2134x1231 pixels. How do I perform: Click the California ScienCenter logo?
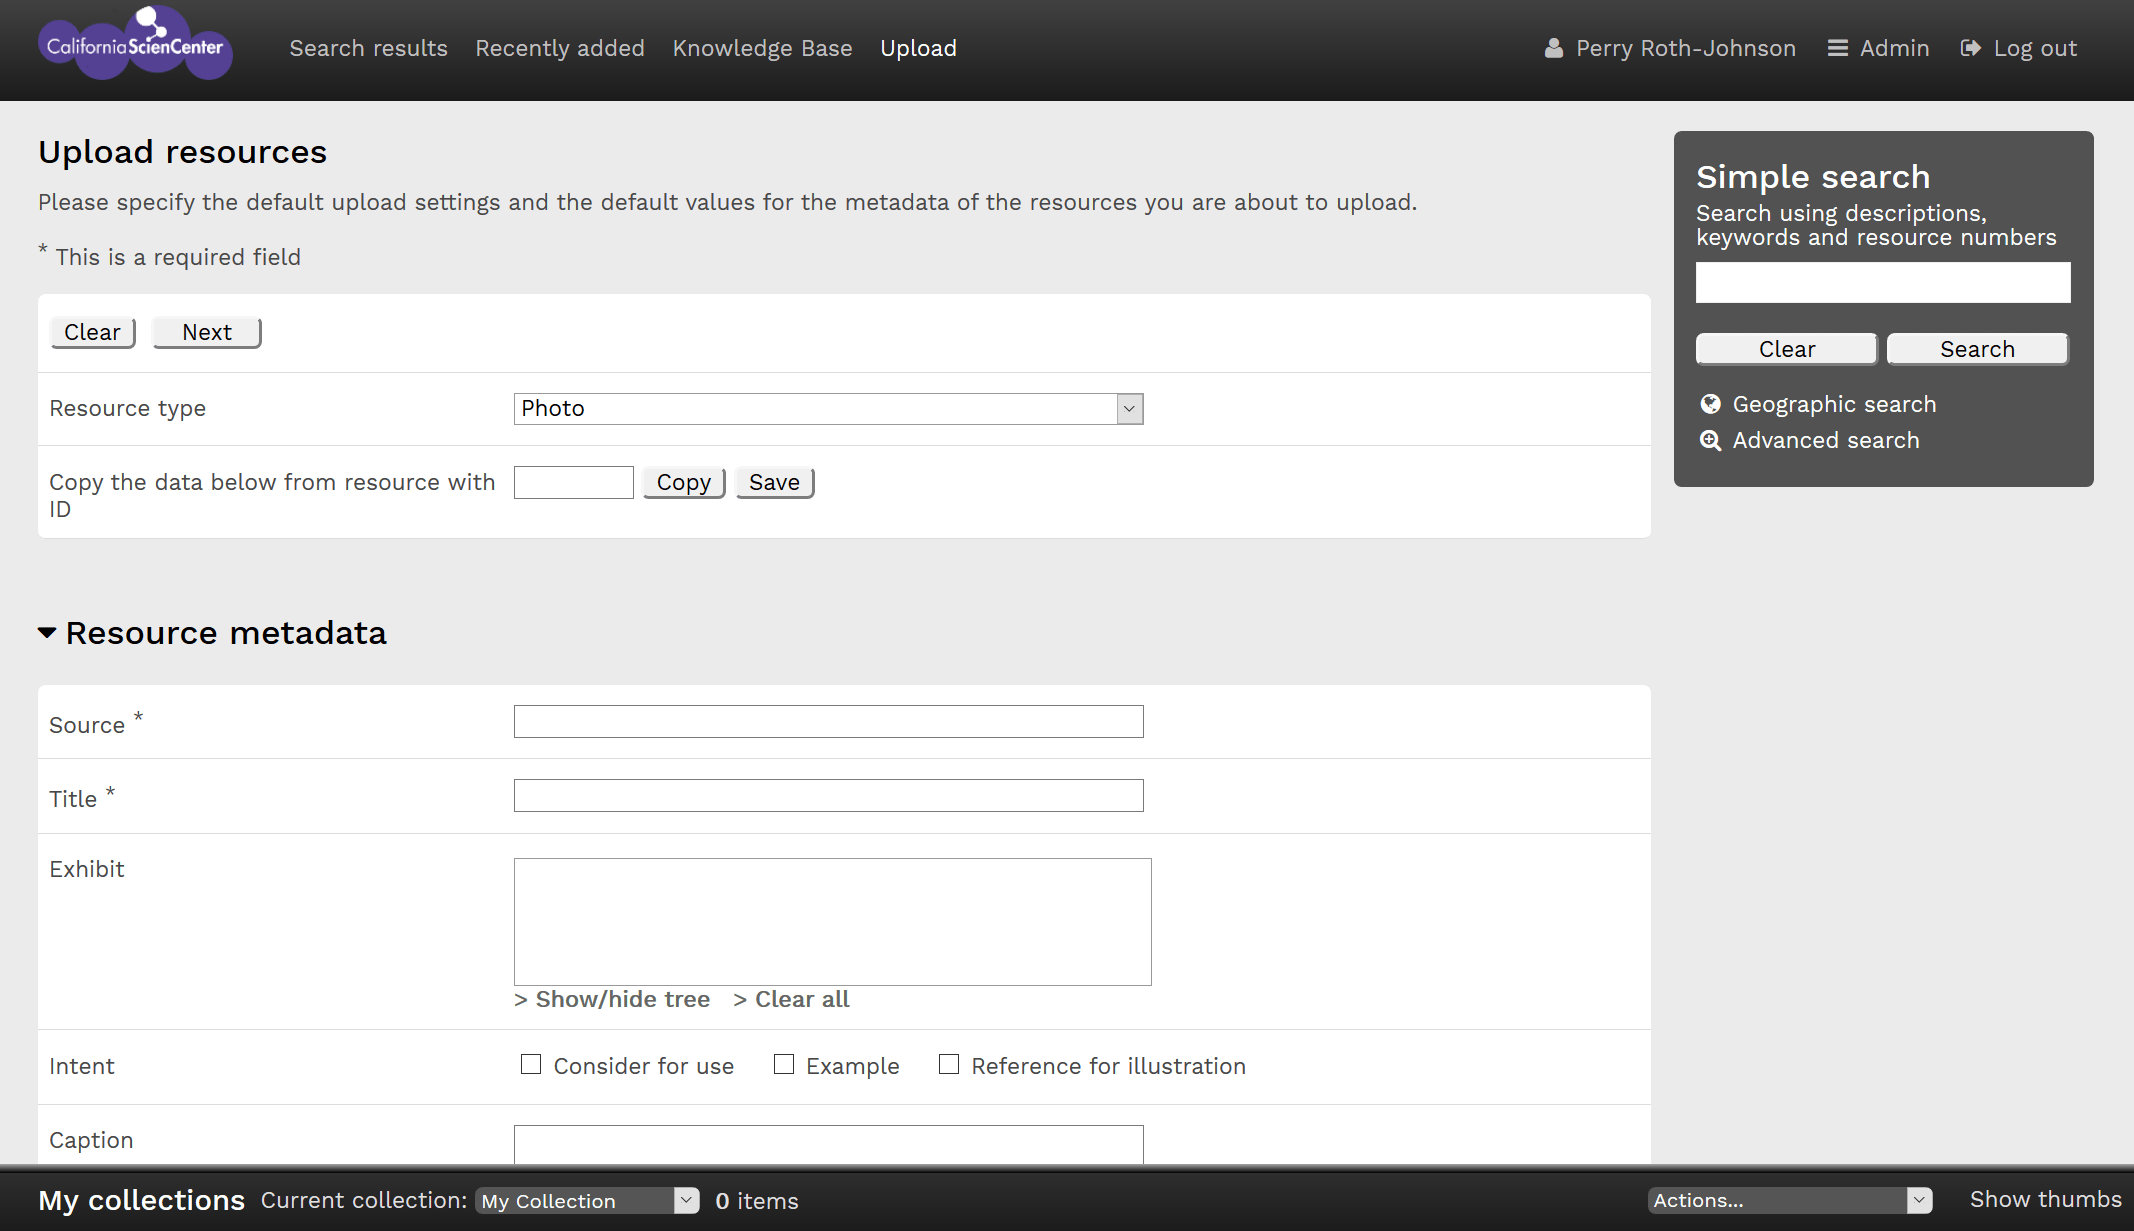tap(135, 45)
